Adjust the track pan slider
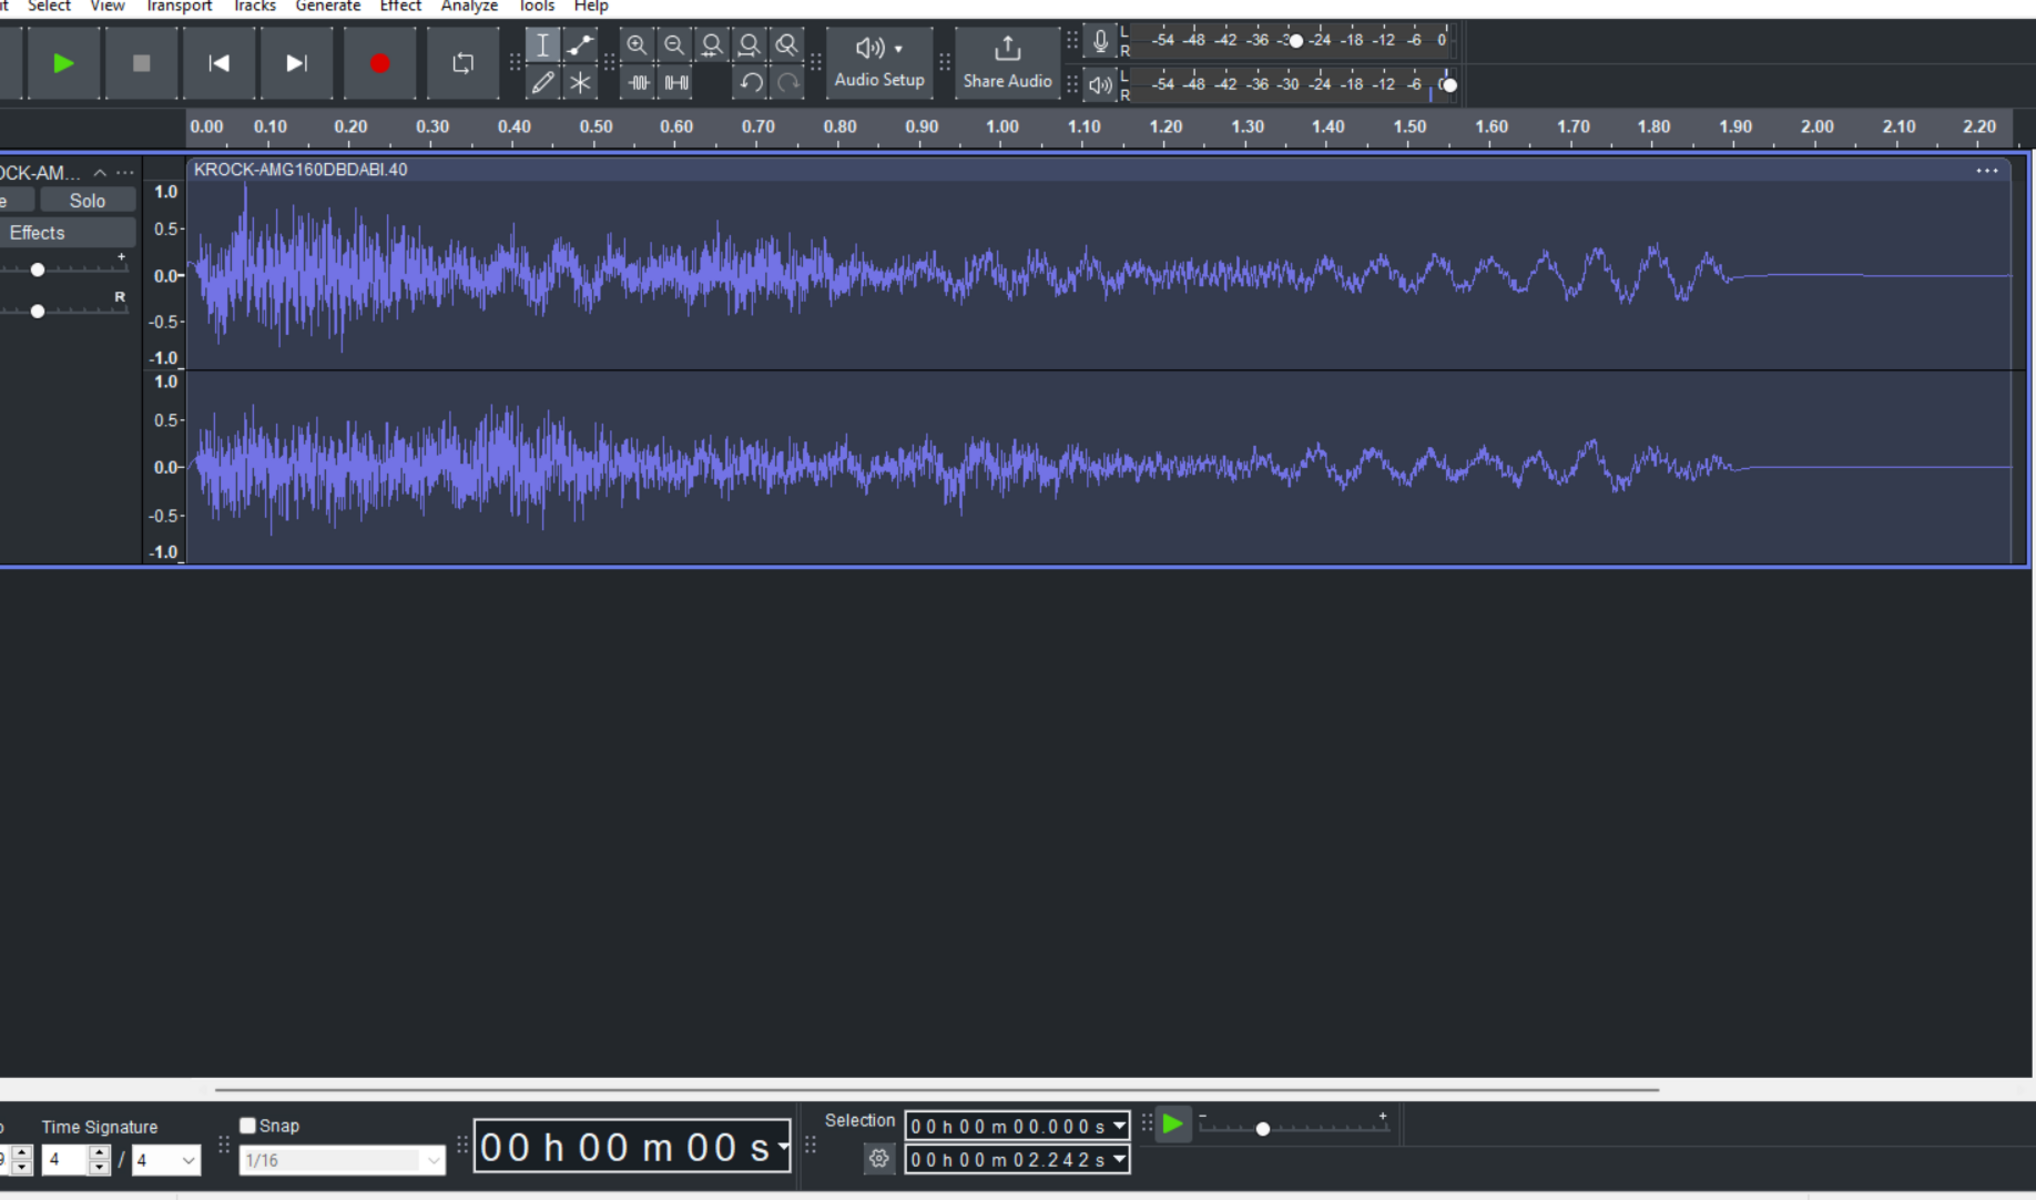 tap(37, 311)
